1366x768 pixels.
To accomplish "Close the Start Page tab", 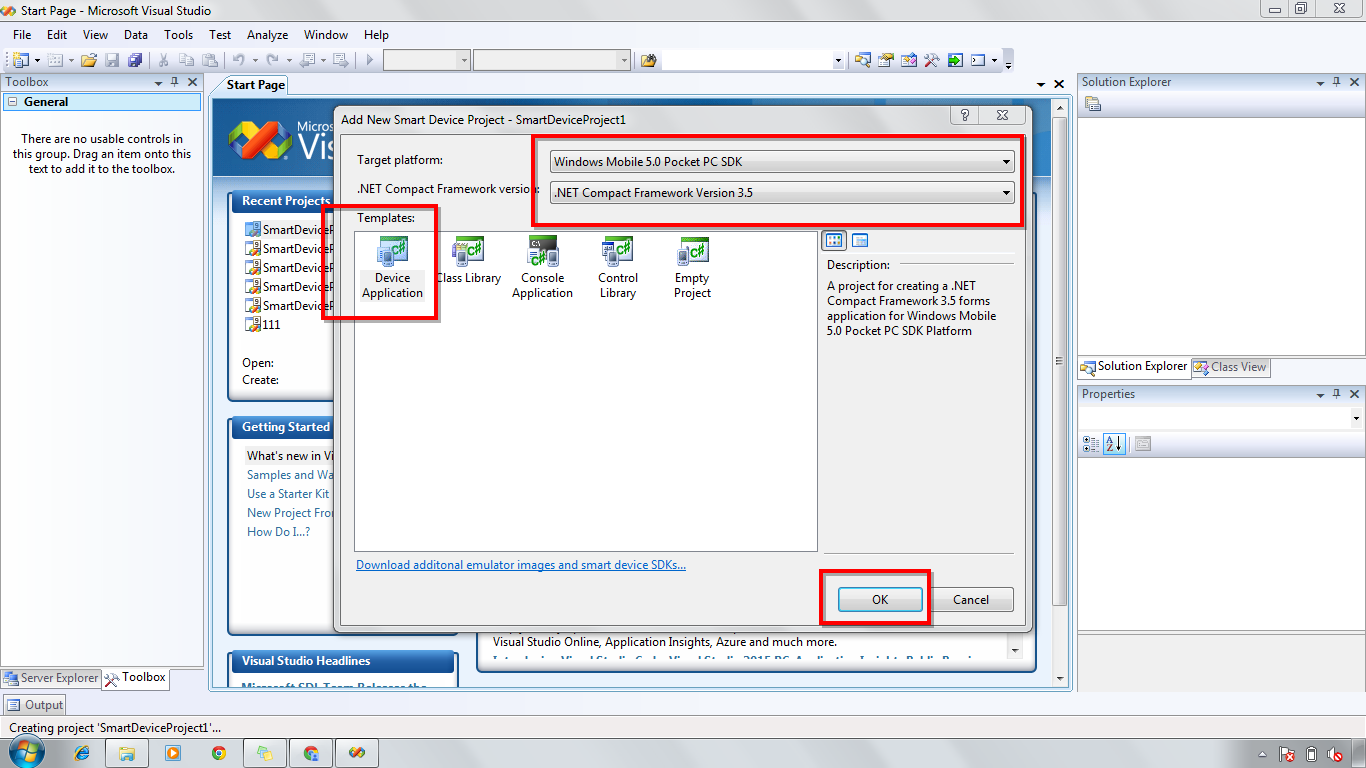I will (1058, 86).
